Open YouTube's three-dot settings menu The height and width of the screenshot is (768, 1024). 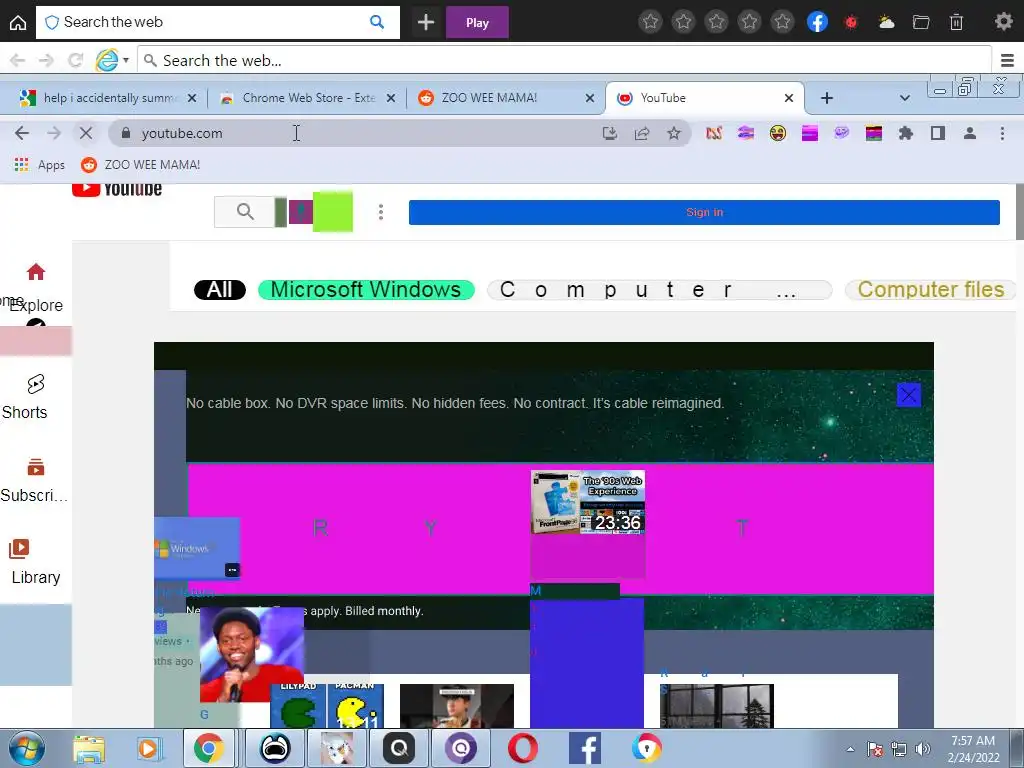coord(381,212)
